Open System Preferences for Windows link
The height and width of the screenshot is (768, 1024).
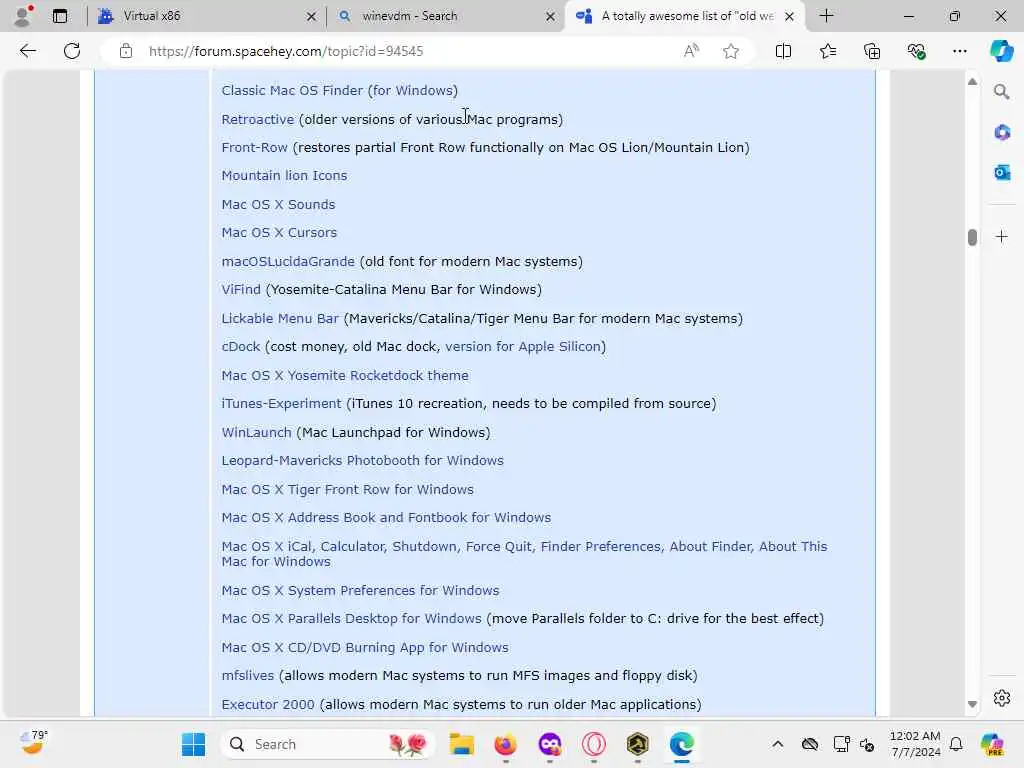(x=360, y=590)
